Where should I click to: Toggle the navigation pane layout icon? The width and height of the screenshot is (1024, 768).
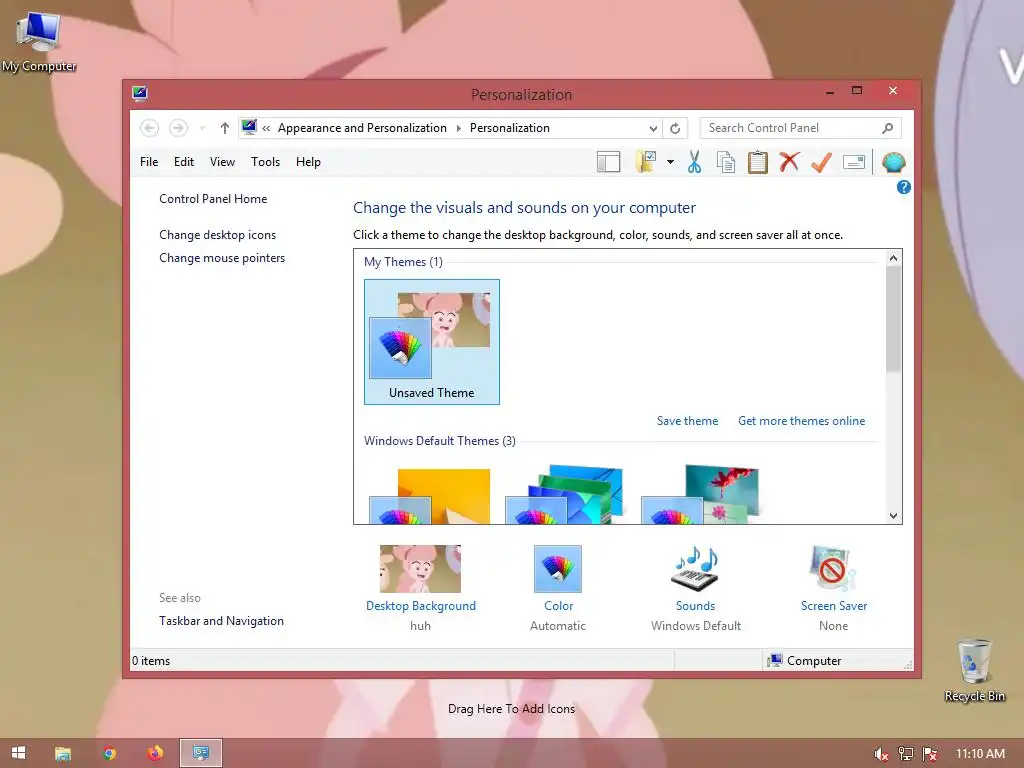[608, 162]
